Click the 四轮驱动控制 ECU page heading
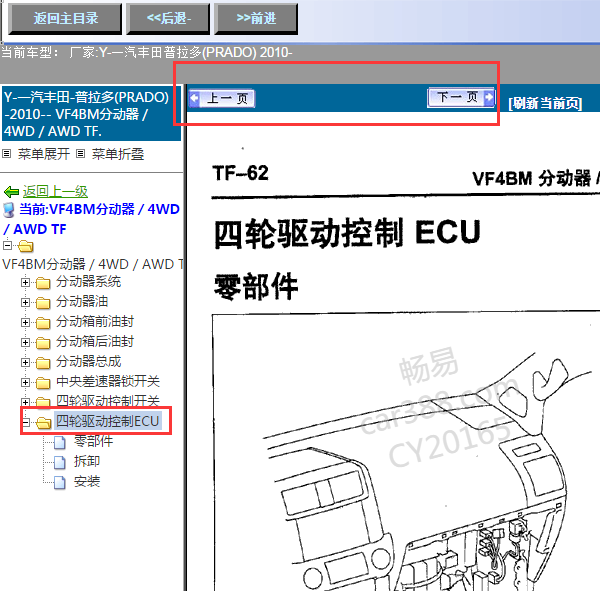The width and height of the screenshot is (600, 591). 347,233
